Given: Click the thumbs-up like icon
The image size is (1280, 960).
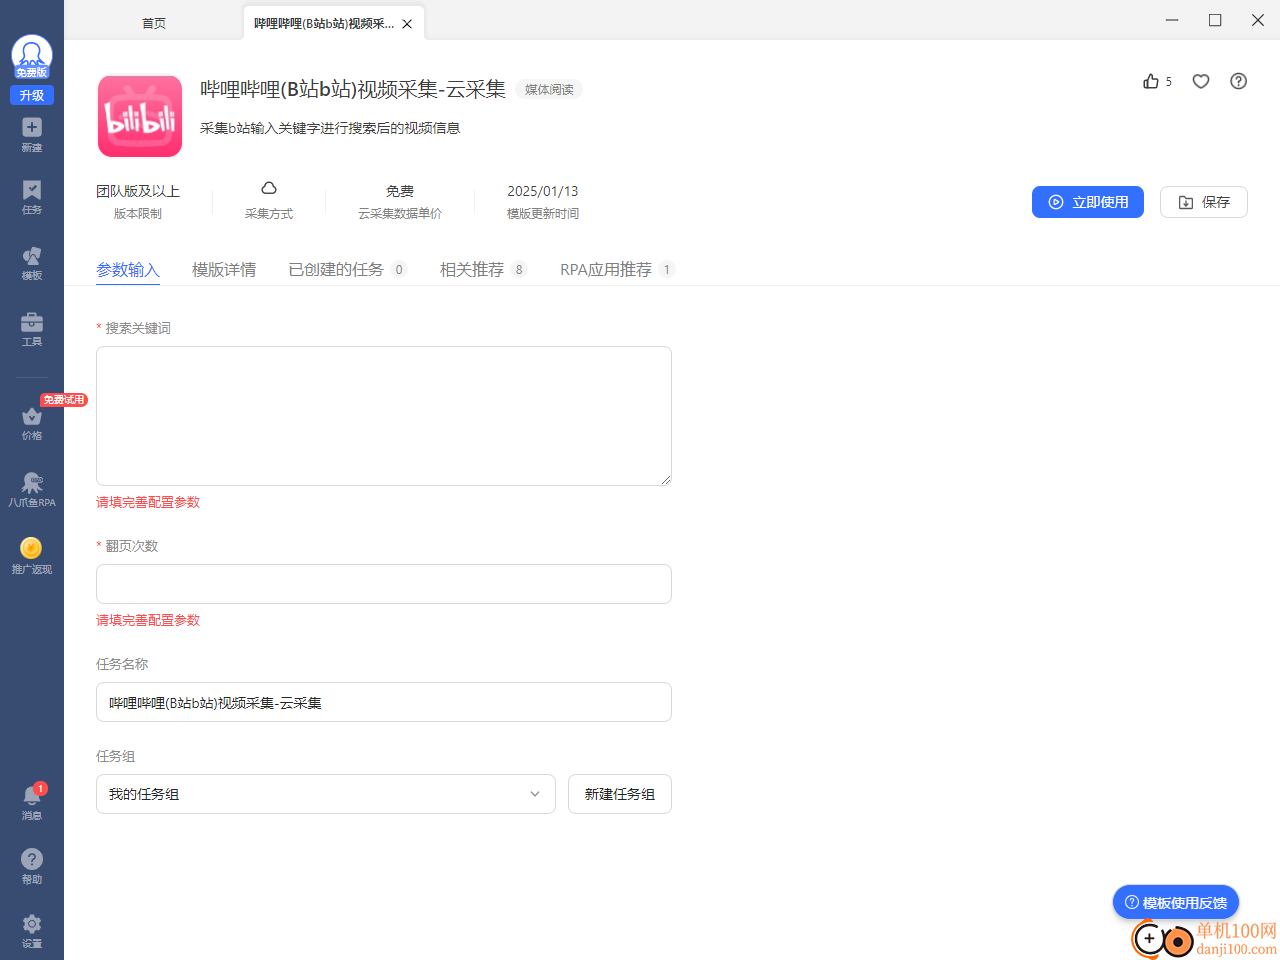Looking at the screenshot, I should click(x=1151, y=81).
